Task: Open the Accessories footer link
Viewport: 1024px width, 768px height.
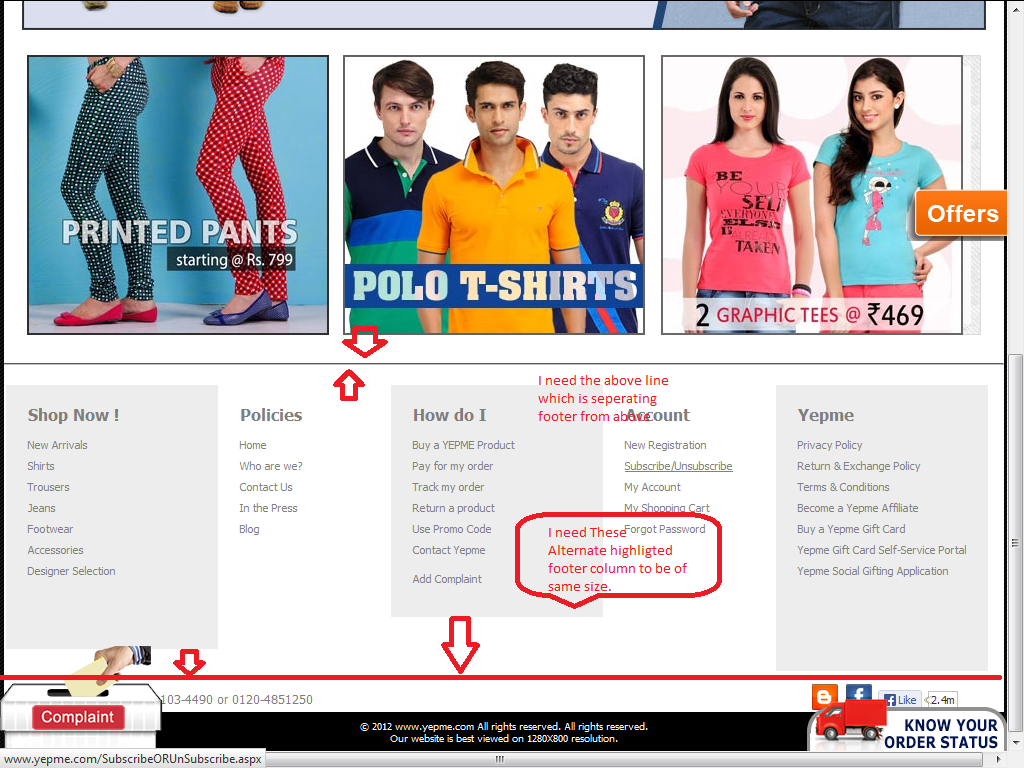Action: click(55, 550)
